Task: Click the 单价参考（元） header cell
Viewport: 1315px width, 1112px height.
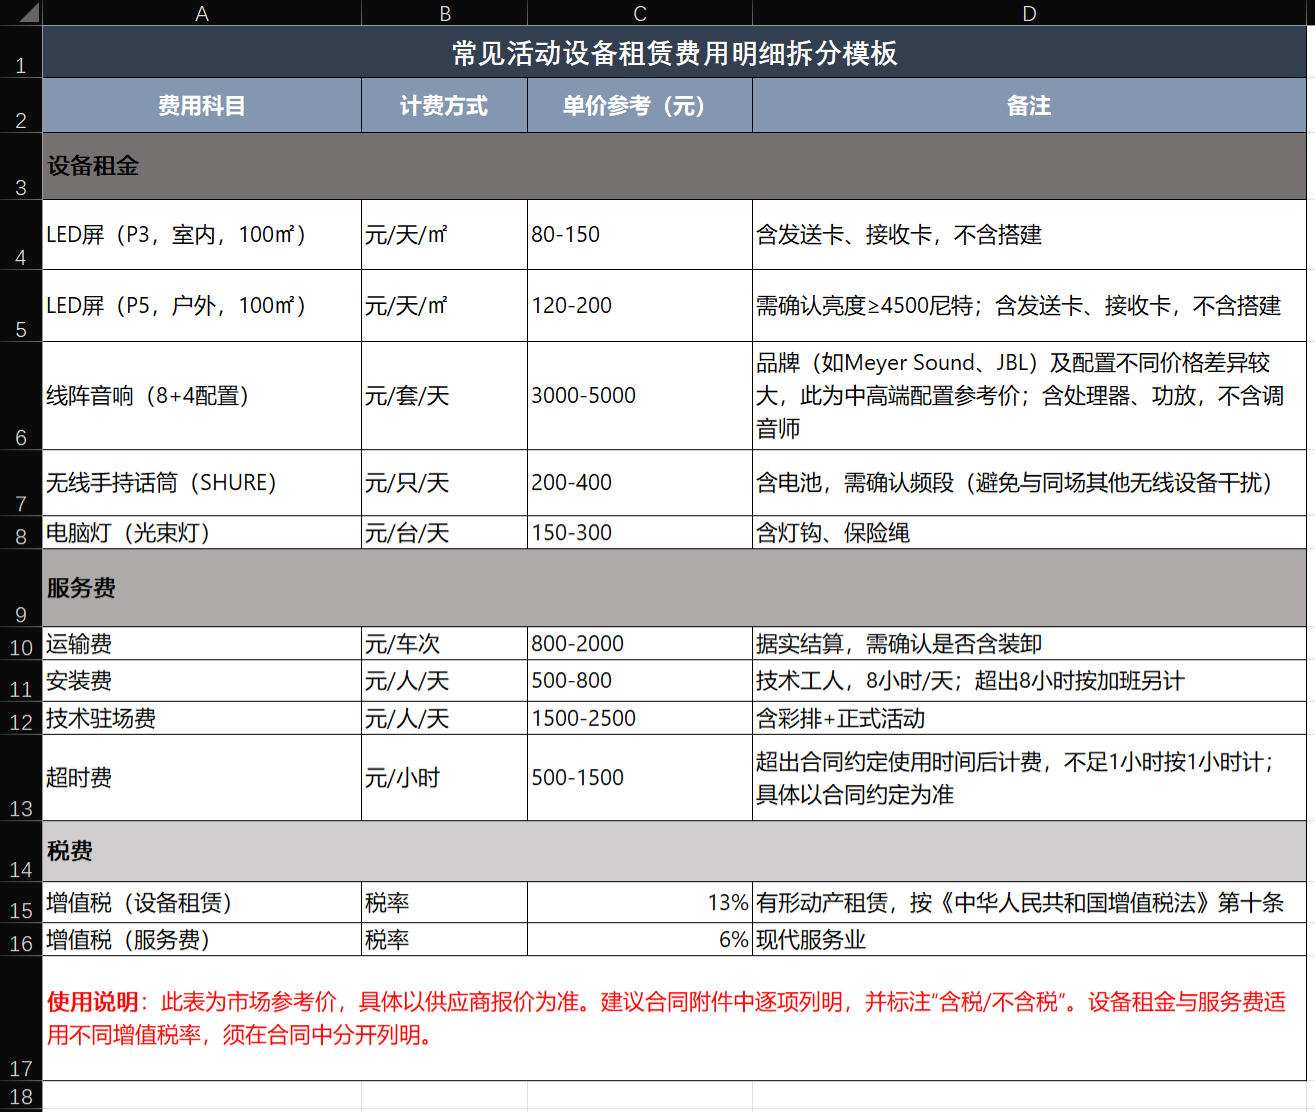Action: pyautogui.click(x=640, y=106)
